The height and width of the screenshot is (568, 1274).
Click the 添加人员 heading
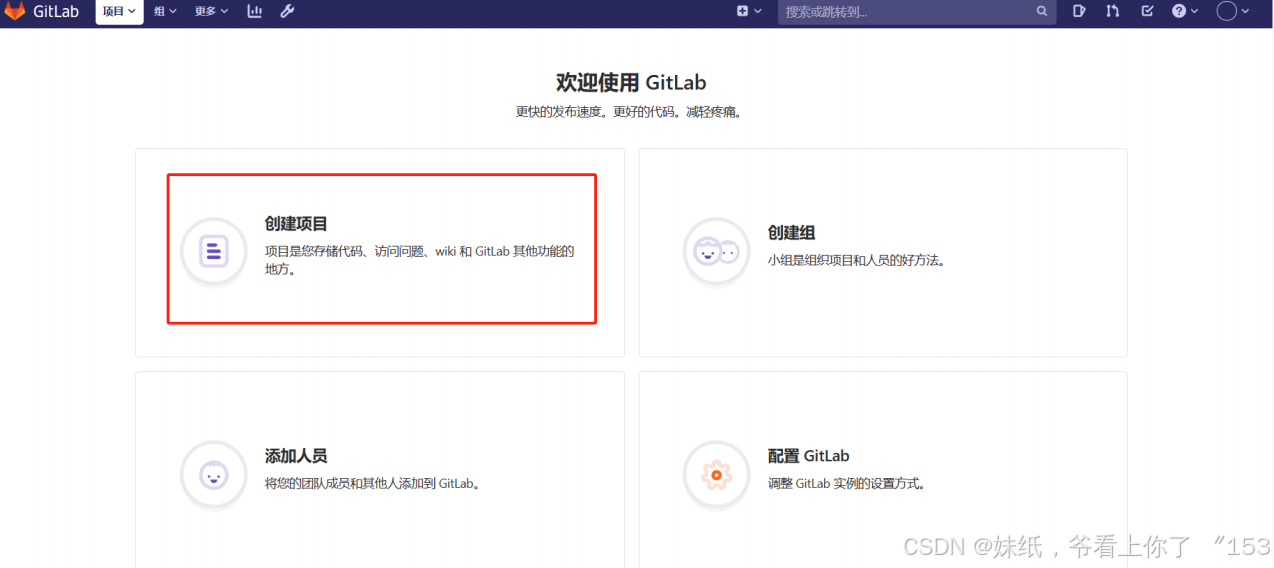click(296, 456)
